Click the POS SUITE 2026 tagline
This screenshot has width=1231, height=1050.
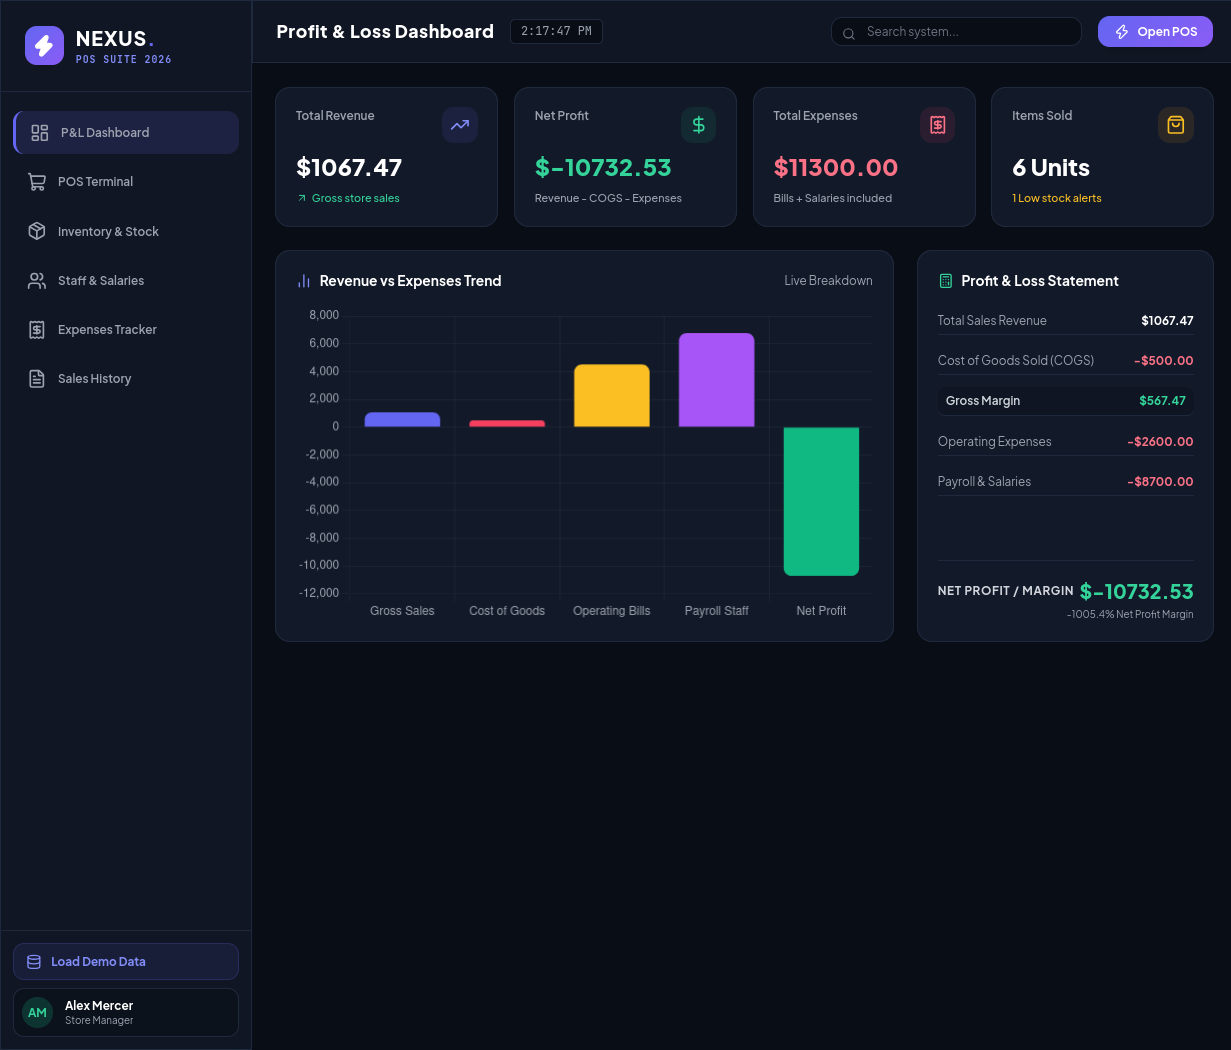click(x=124, y=60)
